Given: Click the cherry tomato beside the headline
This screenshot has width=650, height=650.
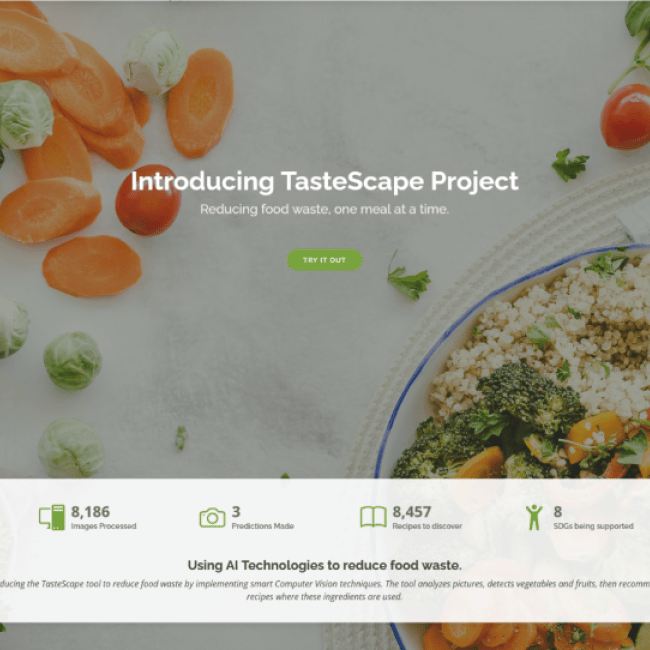Looking at the screenshot, I should 148,200.
